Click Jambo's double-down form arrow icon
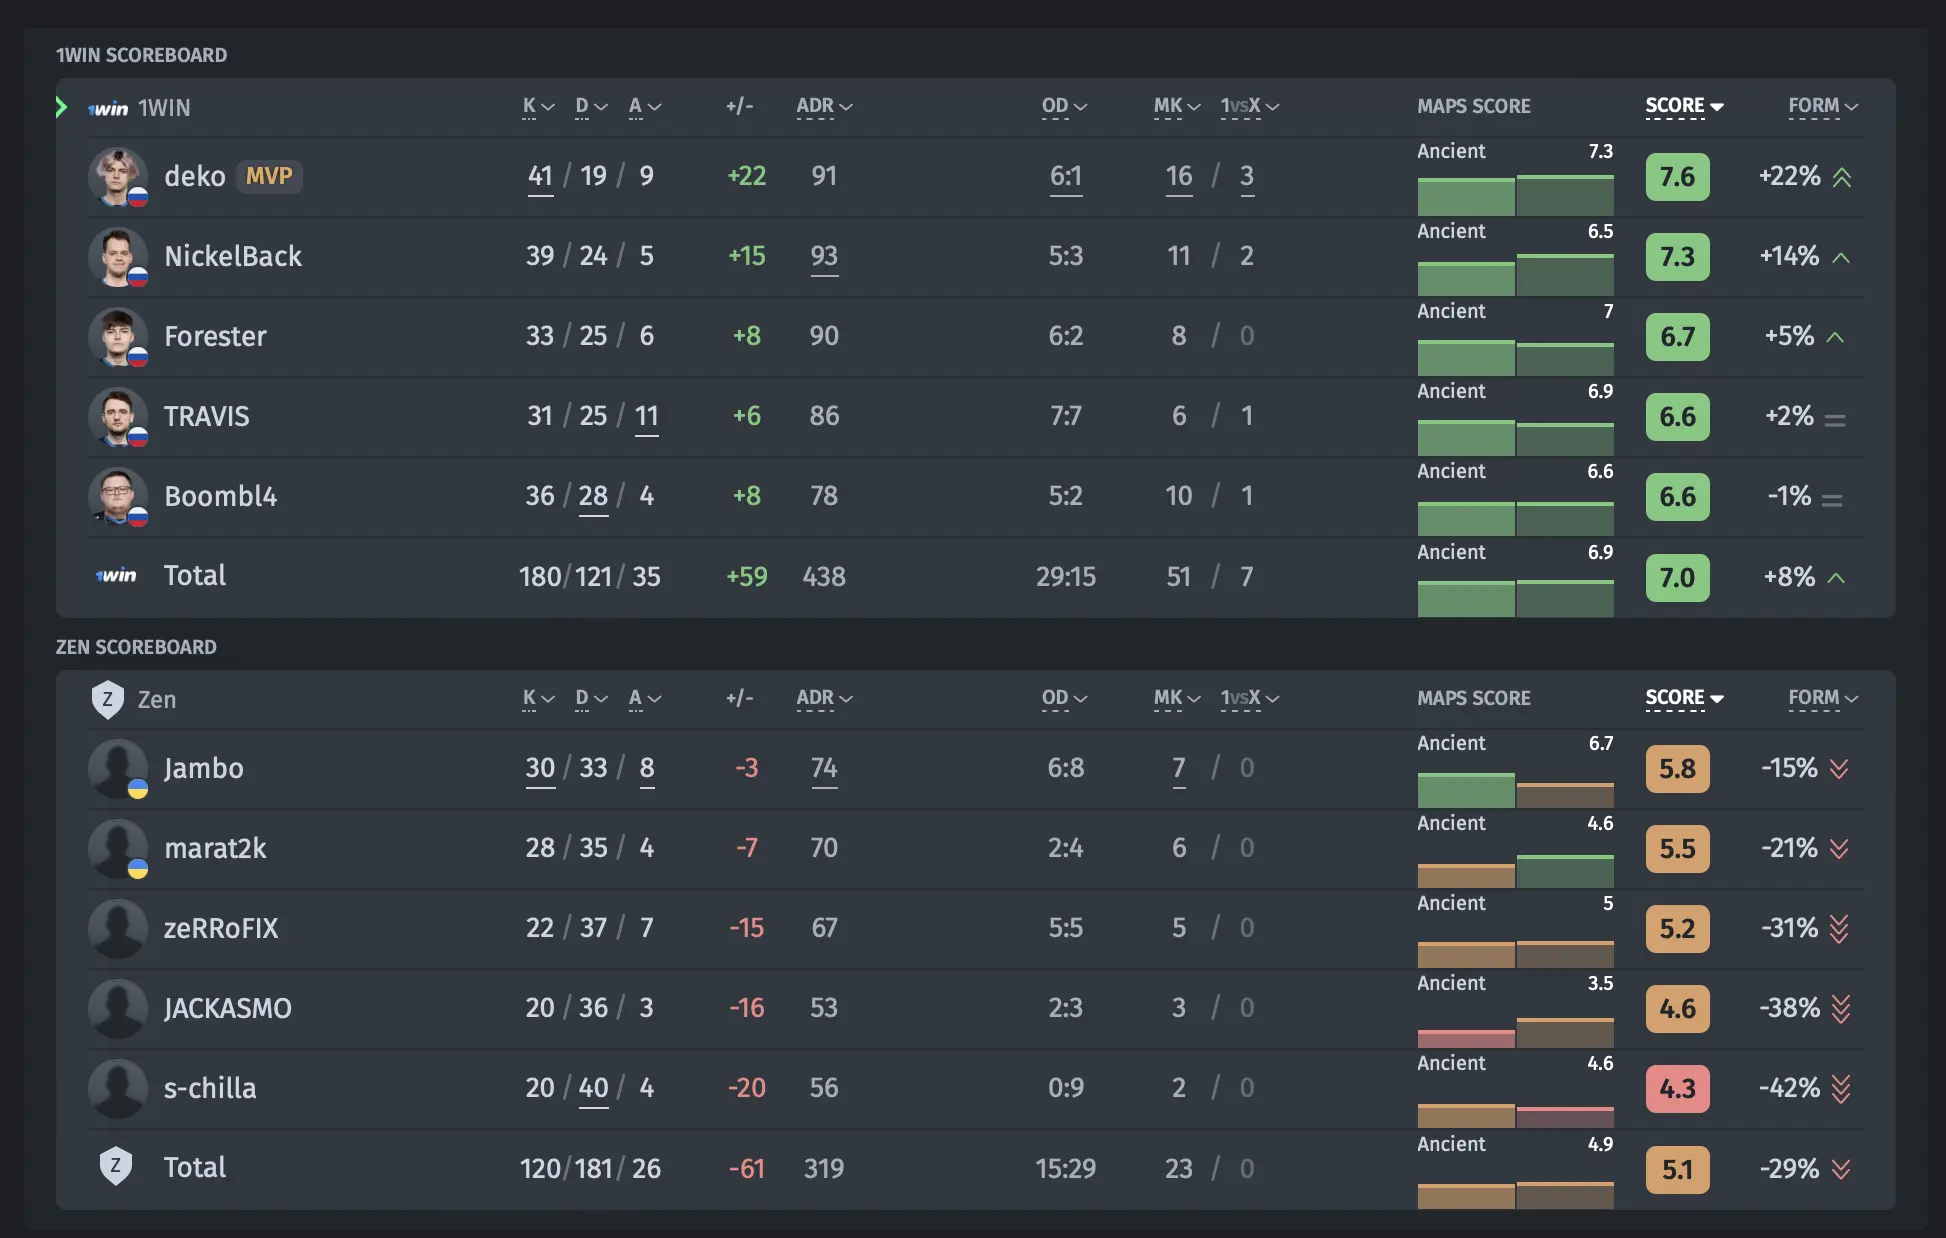This screenshot has height=1238, width=1946. [1839, 768]
